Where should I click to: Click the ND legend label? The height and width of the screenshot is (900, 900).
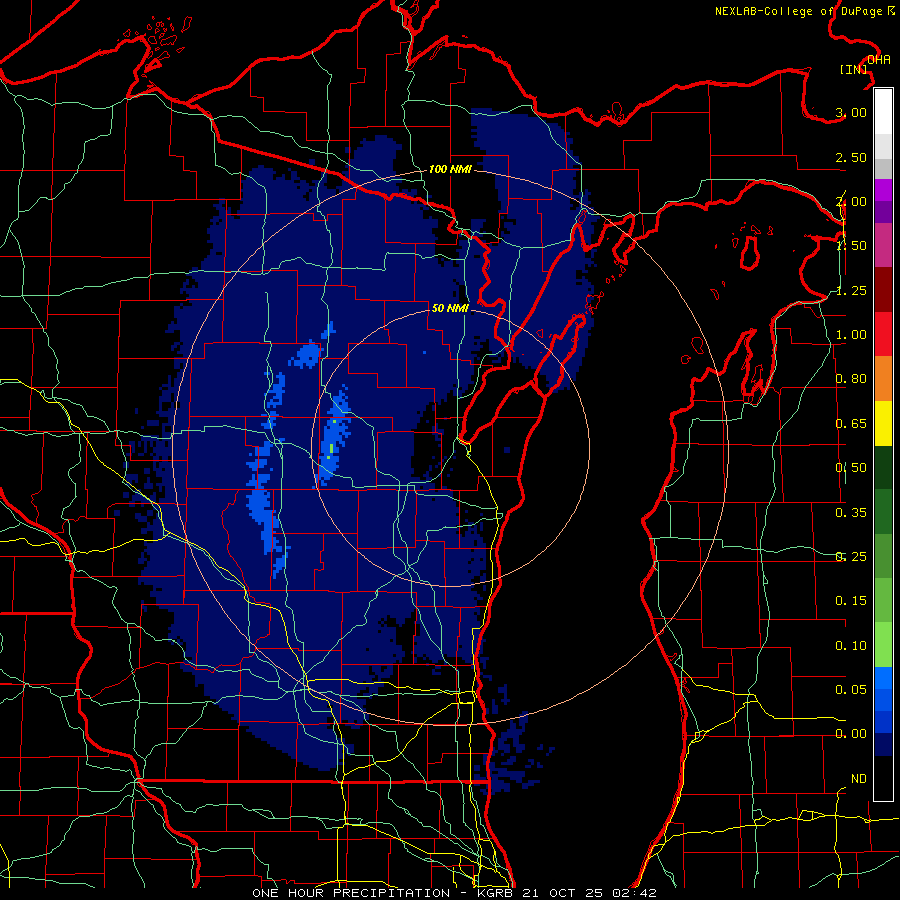click(859, 779)
